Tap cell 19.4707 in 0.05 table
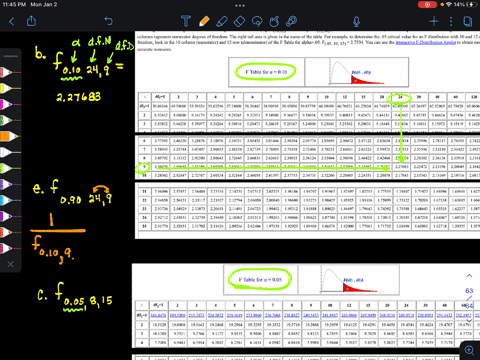 click(446, 324)
